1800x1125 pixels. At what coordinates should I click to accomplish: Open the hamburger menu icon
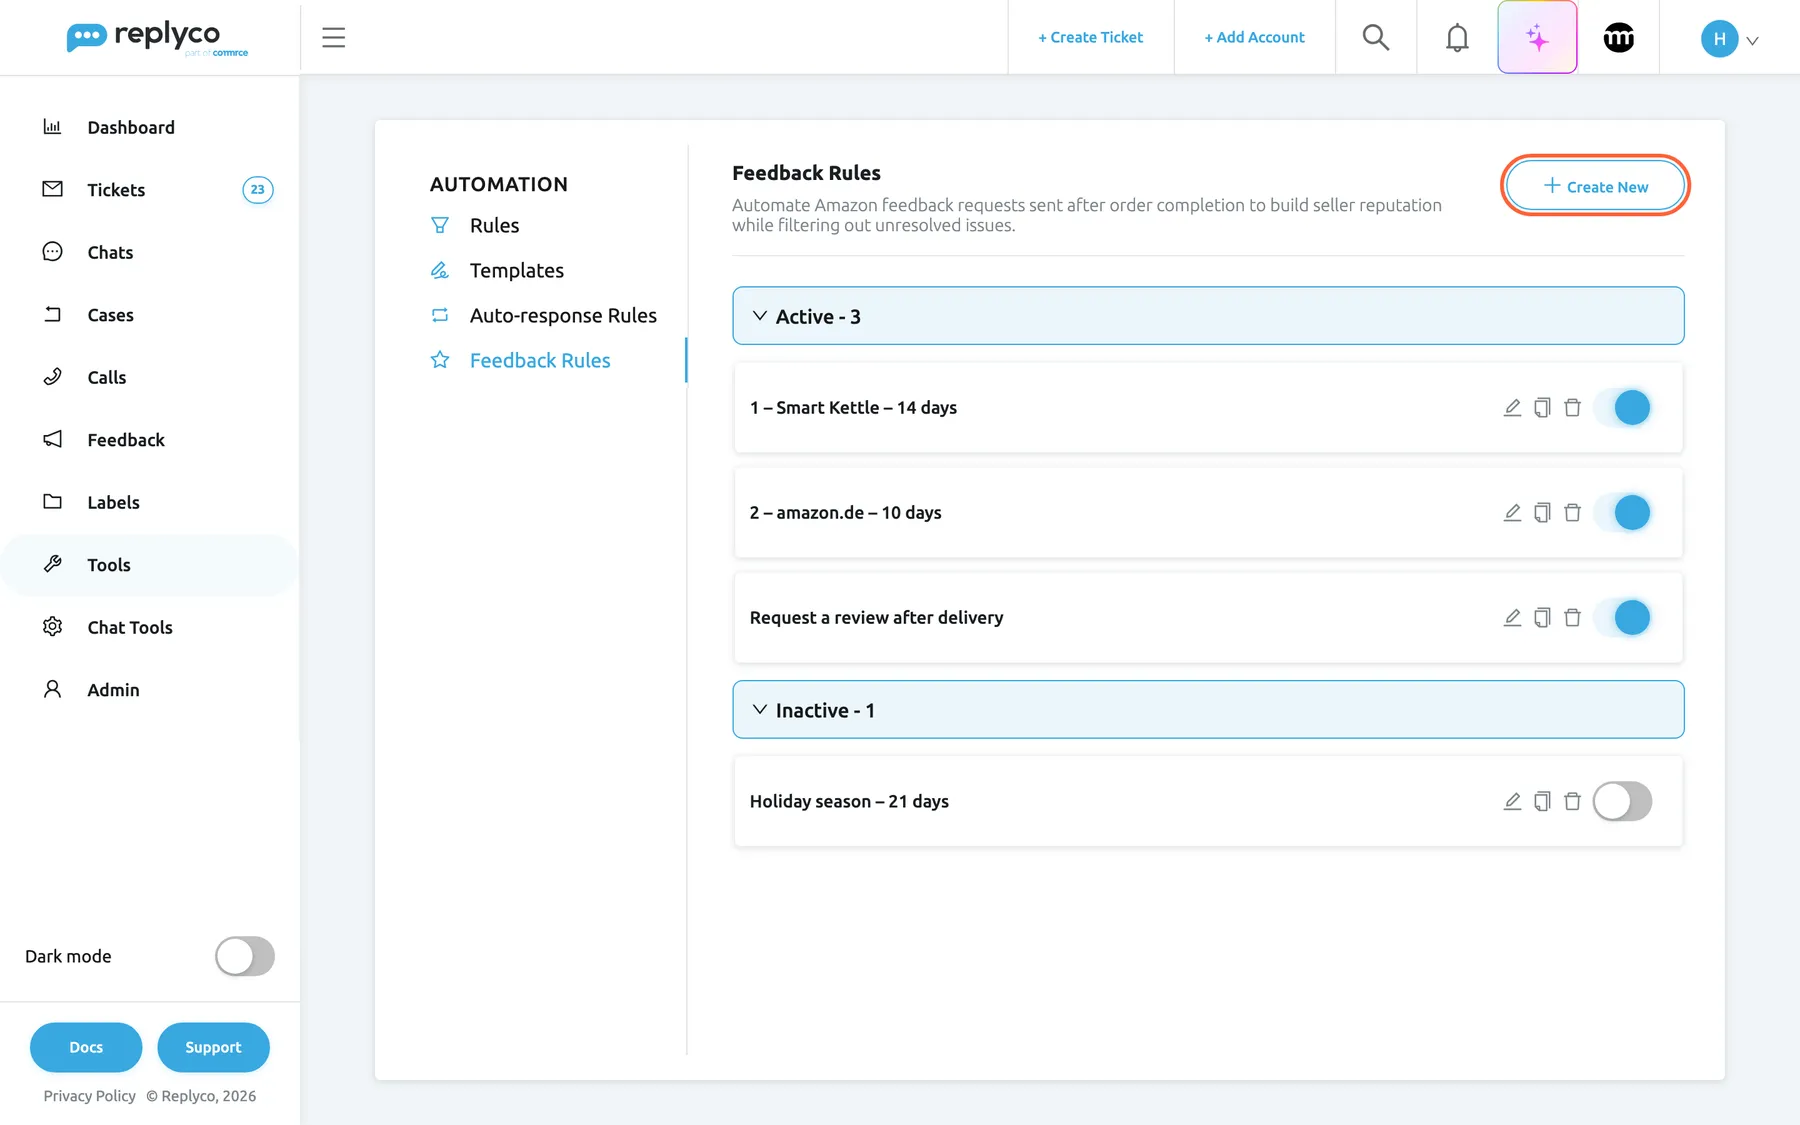pyautogui.click(x=333, y=38)
